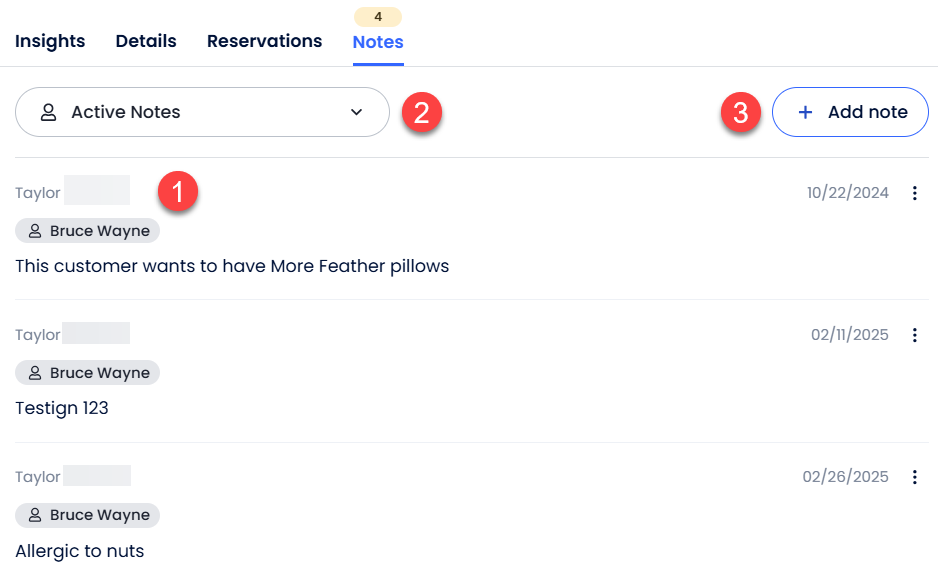
Task: Open the Active Notes dropdown
Action: point(202,112)
